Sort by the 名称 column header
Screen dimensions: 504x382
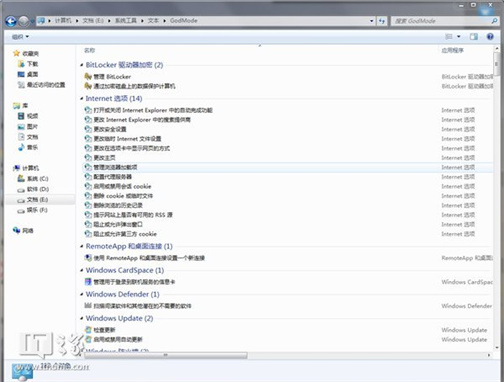(x=89, y=50)
